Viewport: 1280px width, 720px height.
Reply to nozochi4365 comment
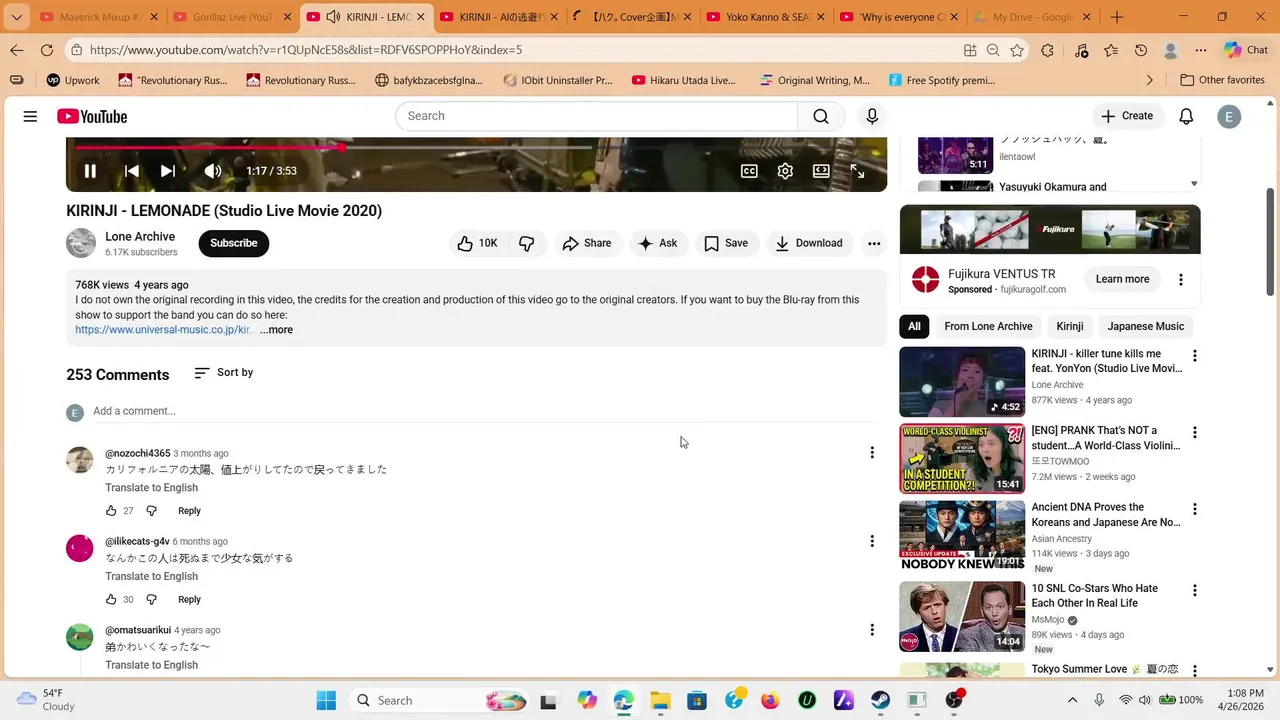coord(189,511)
